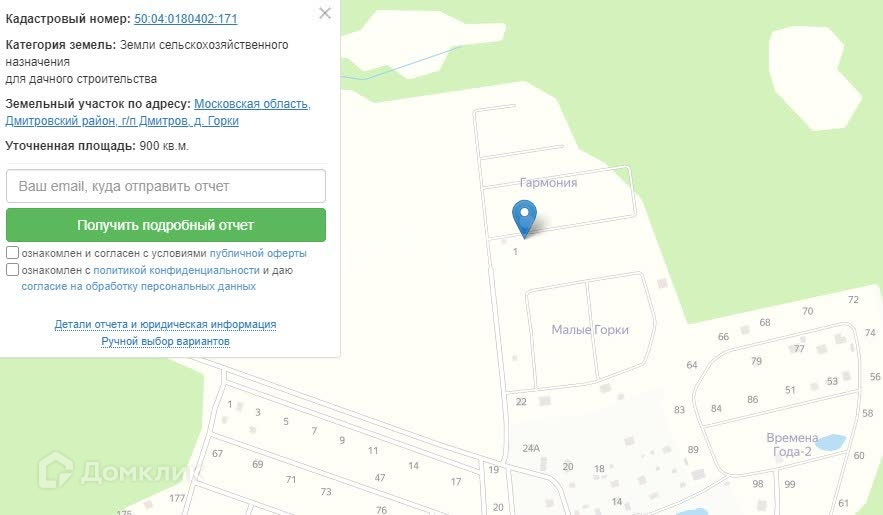Open согласие на обработку персональных данных link

pyautogui.click(x=139, y=286)
